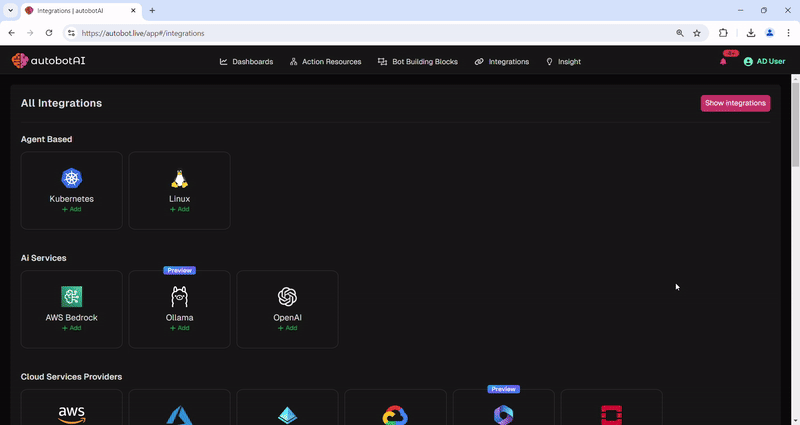The width and height of the screenshot is (800, 425).
Task: Add a Kubernetes integration
Action: (x=71, y=209)
